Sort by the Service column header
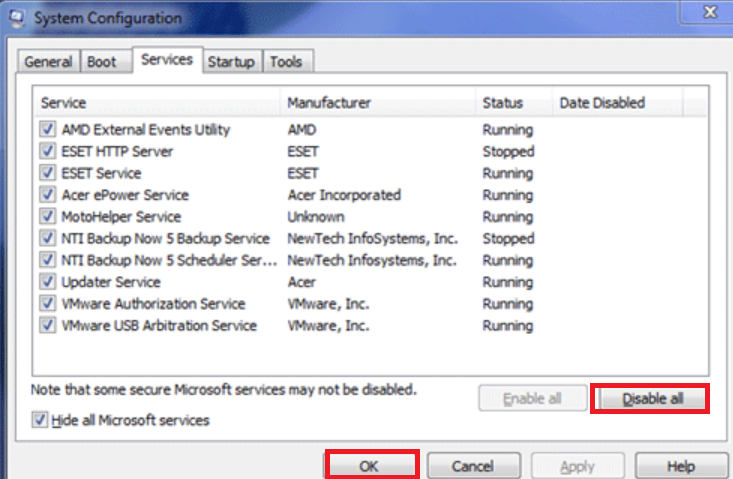 pos(157,102)
